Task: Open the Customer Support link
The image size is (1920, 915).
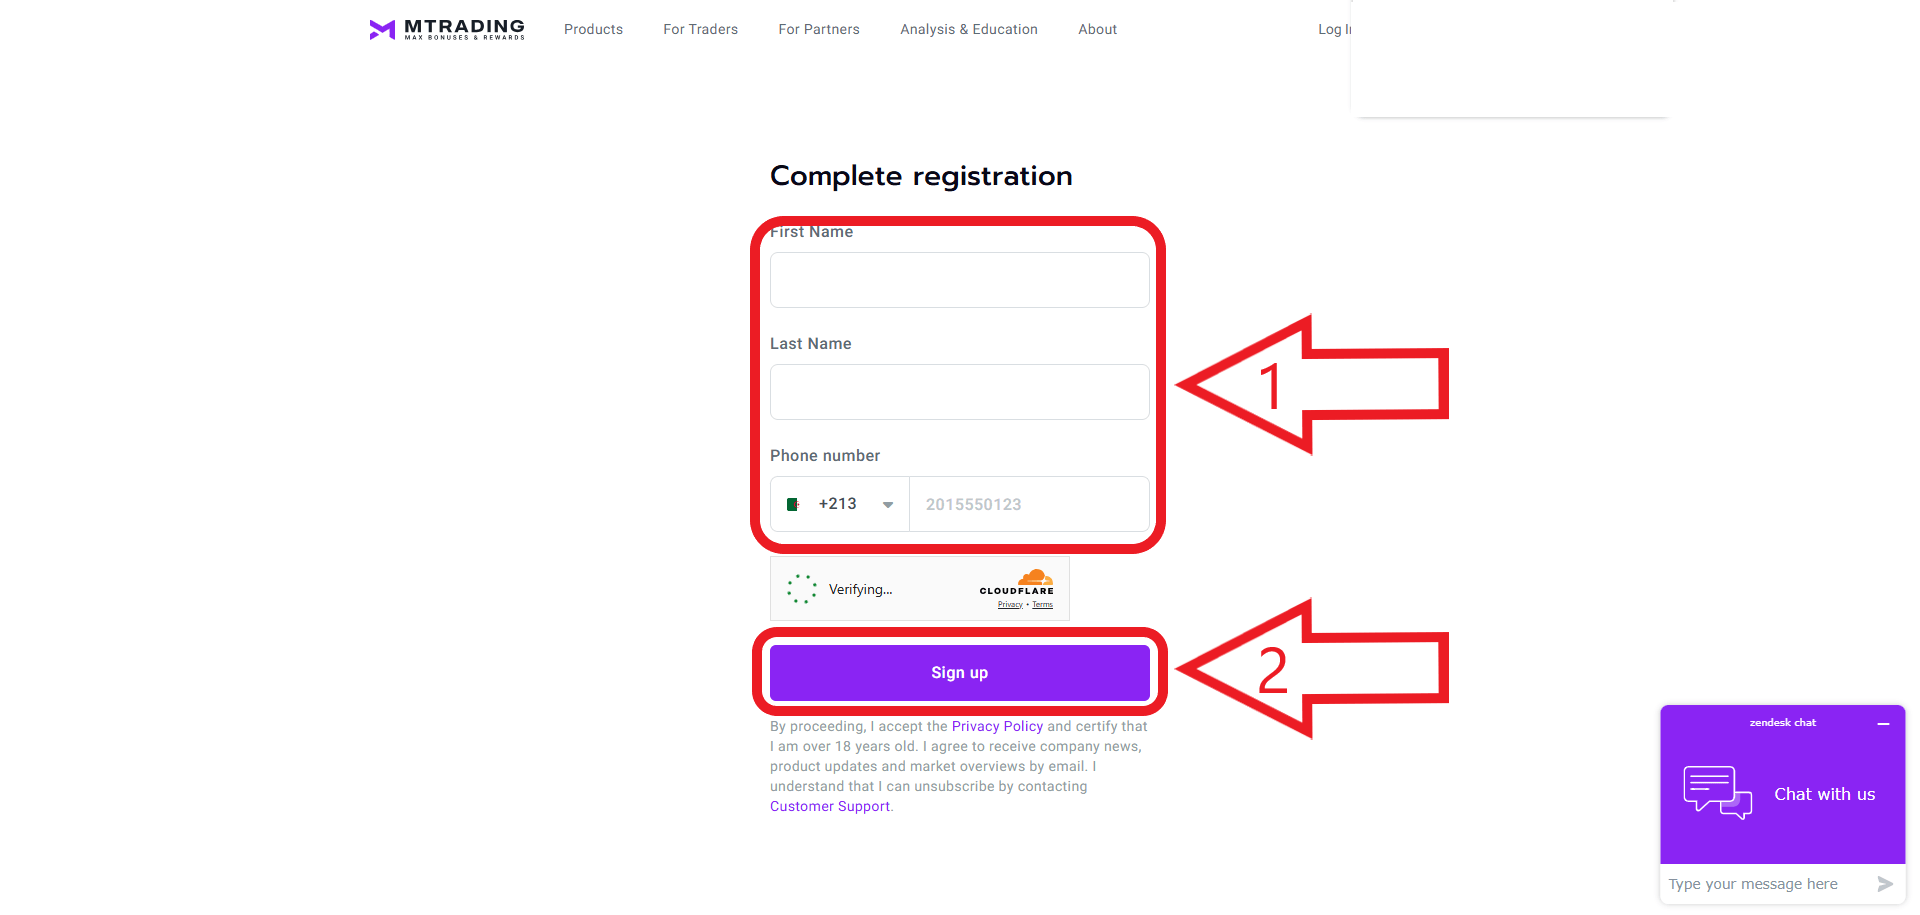Action: [x=830, y=806]
